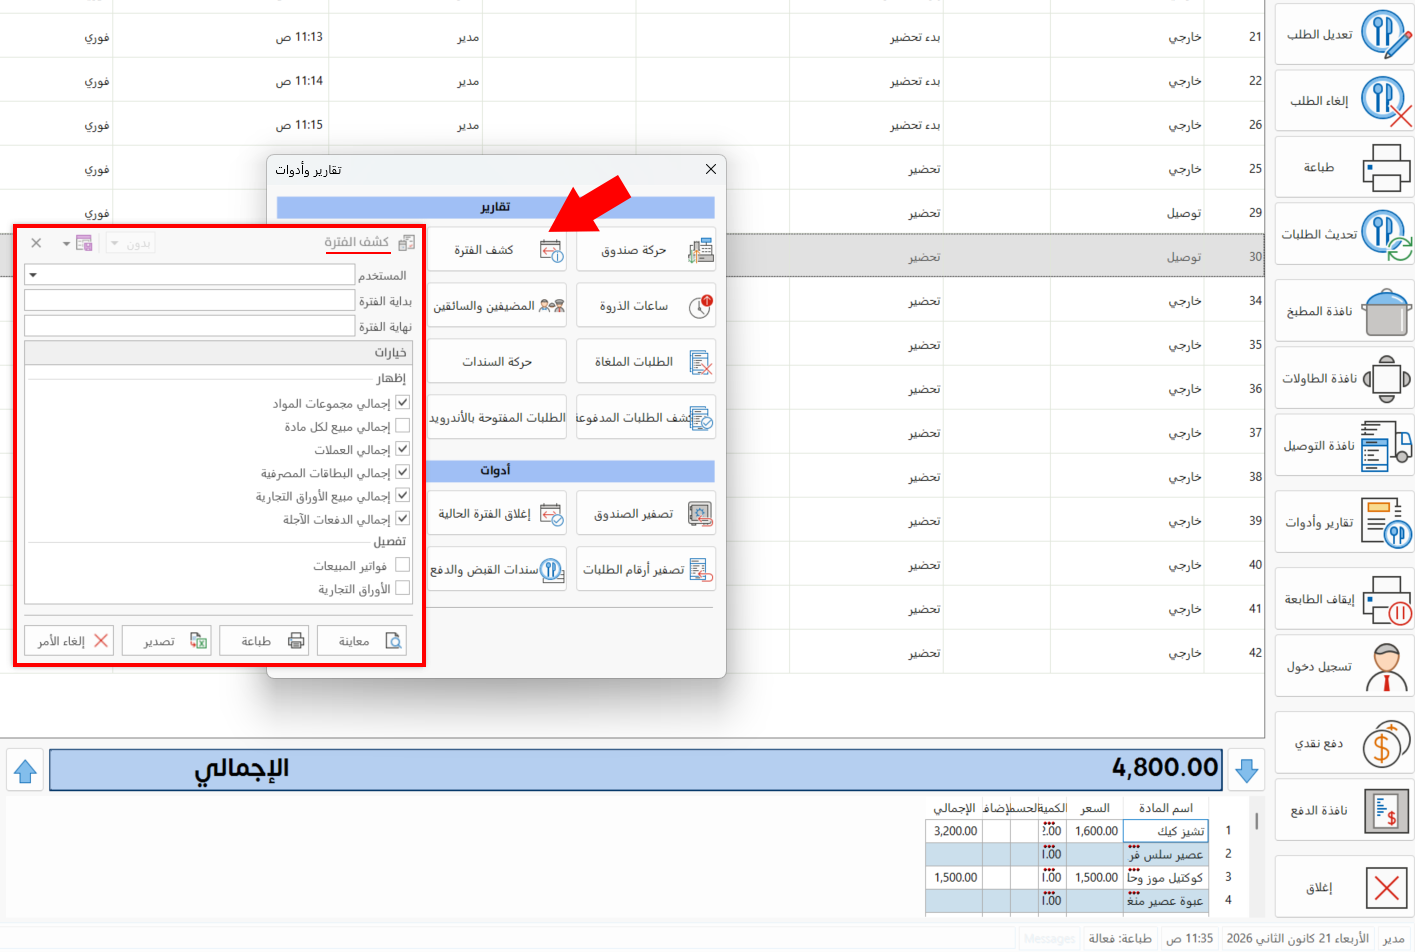Click the Edit Order (تعديل الطلب) sidebar button
This screenshot has width=1415, height=952.
tap(1345, 35)
